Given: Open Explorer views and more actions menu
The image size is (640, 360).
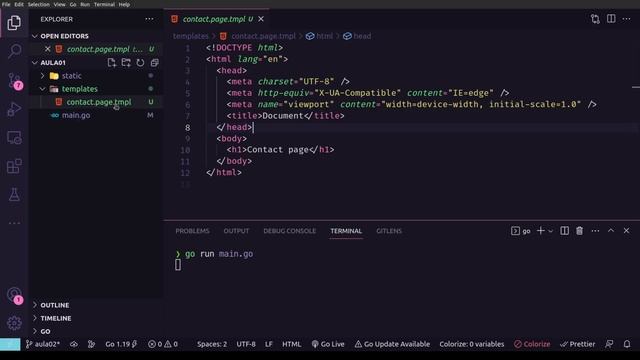Looking at the screenshot, I should [x=149, y=19].
